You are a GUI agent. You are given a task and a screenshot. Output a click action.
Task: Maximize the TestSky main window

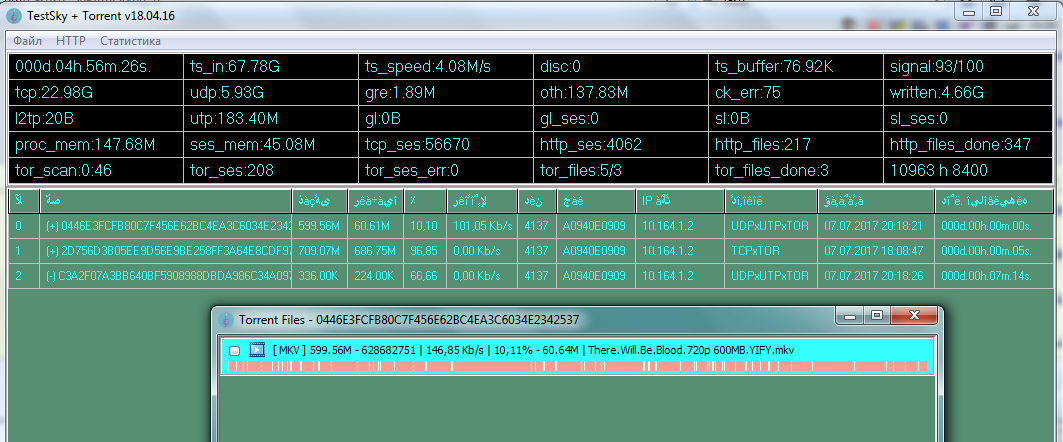(995, 10)
